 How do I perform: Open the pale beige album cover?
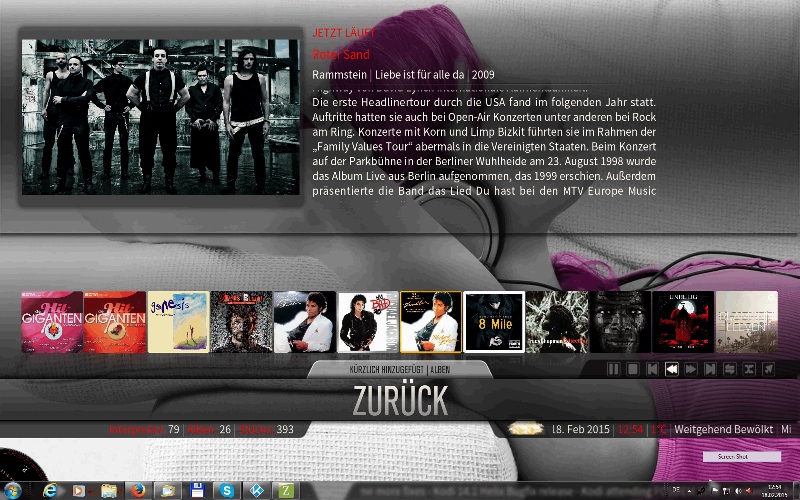pos(746,322)
